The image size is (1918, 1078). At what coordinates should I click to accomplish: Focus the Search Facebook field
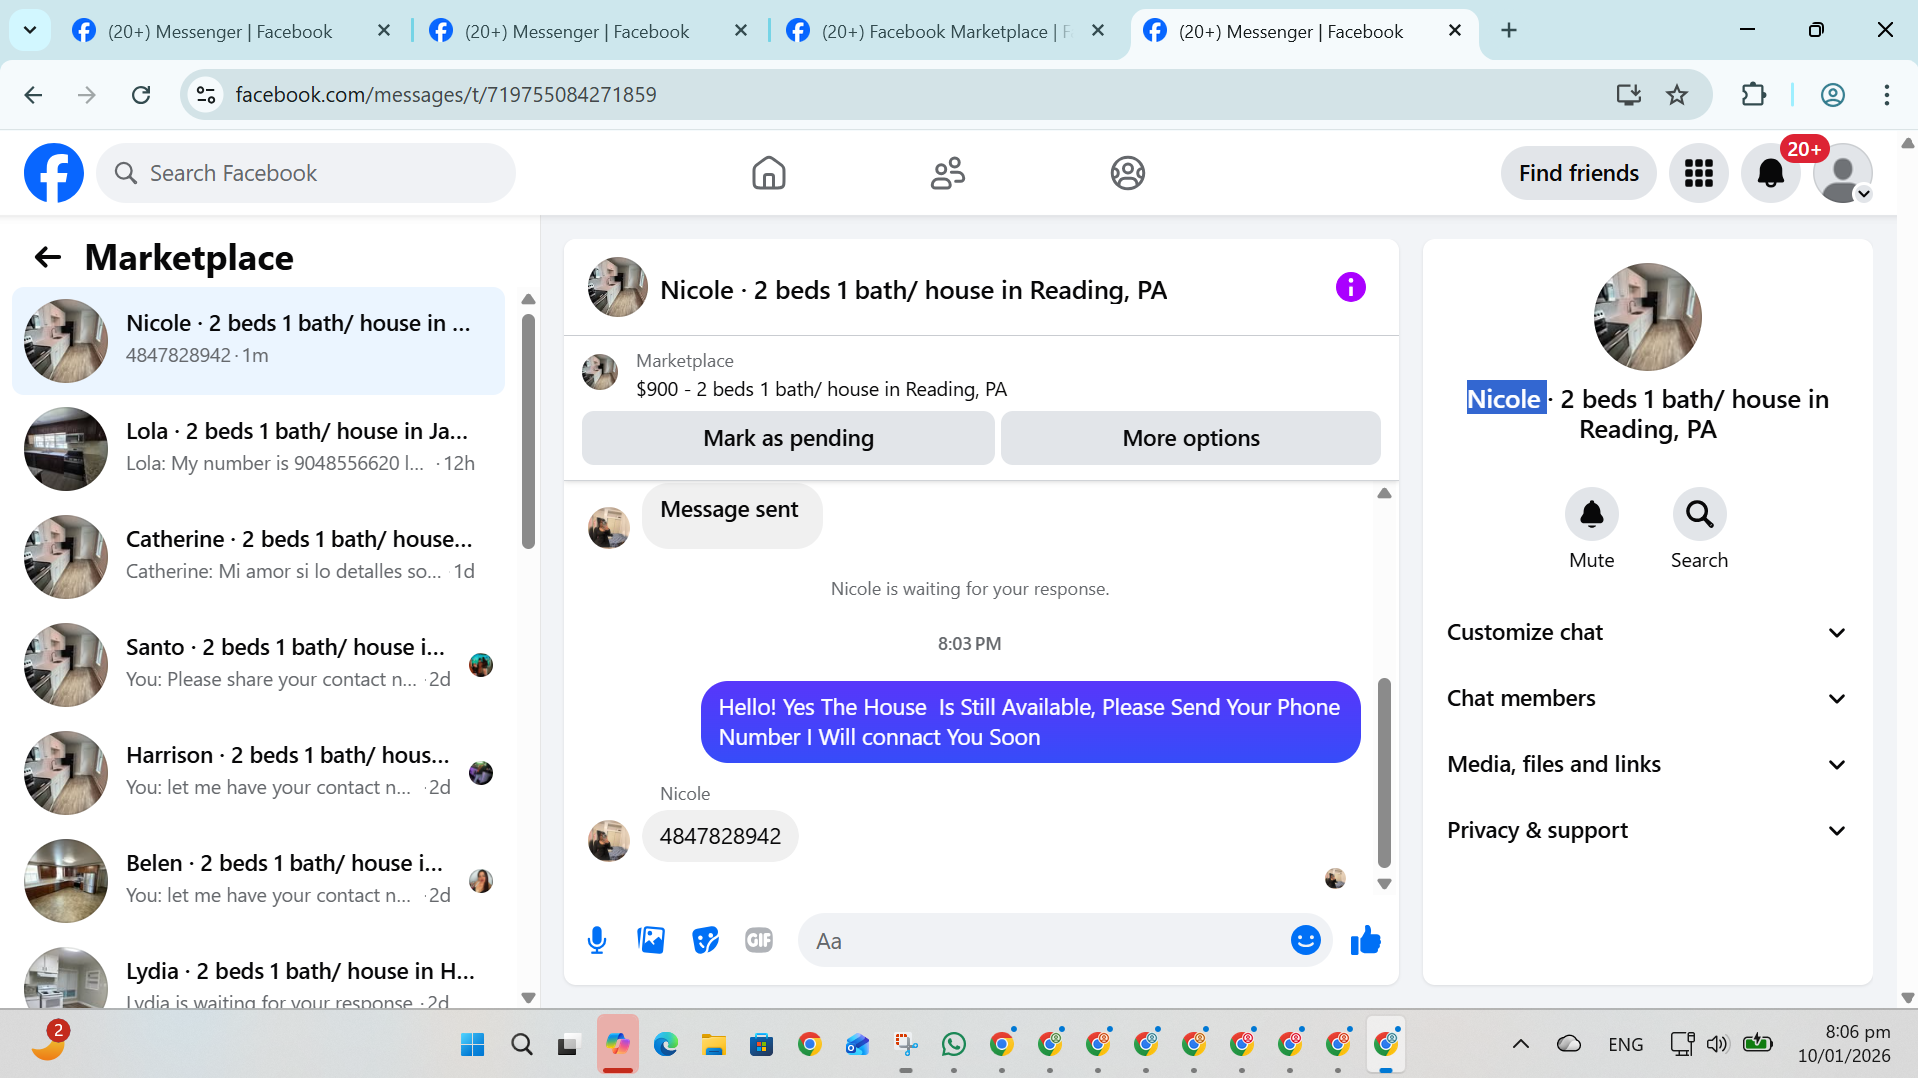point(306,173)
